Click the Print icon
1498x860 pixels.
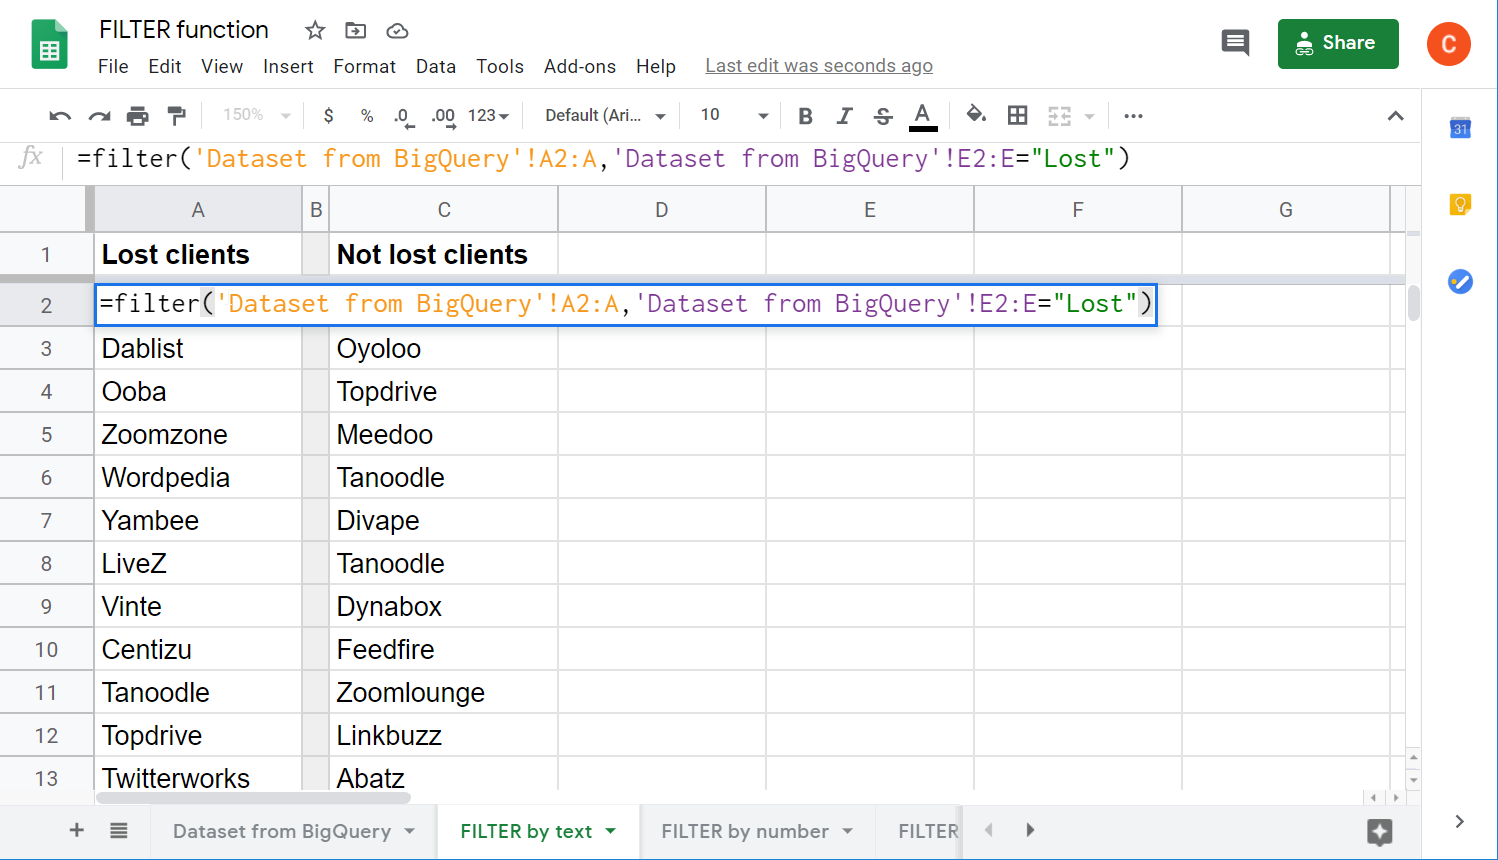tap(137, 115)
